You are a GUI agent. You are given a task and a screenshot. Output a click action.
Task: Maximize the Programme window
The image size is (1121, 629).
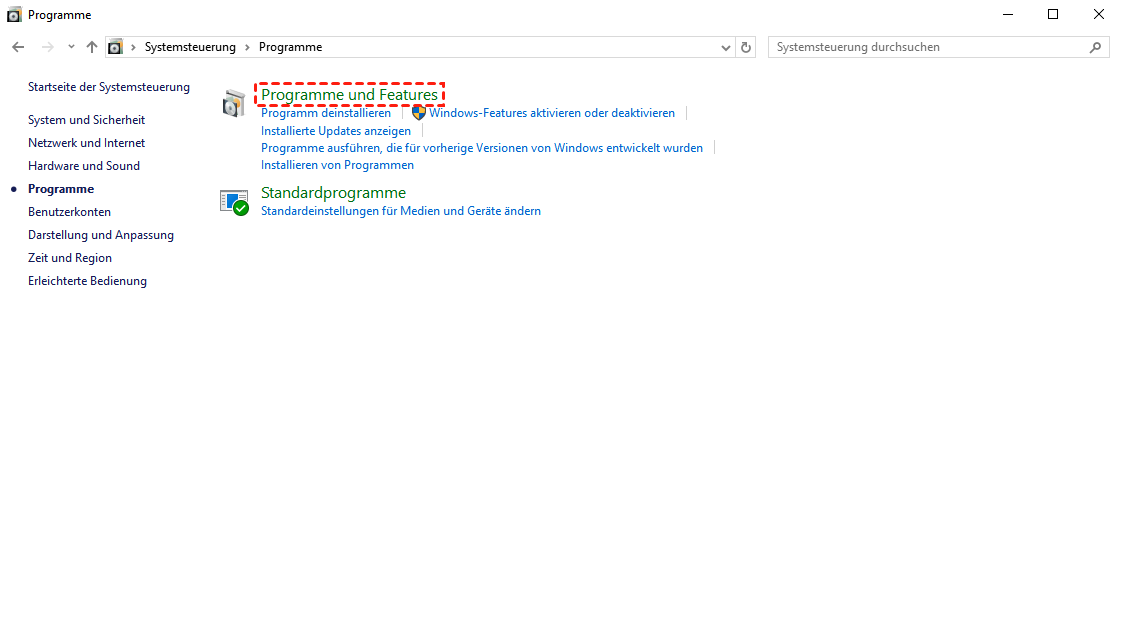(1053, 14)
